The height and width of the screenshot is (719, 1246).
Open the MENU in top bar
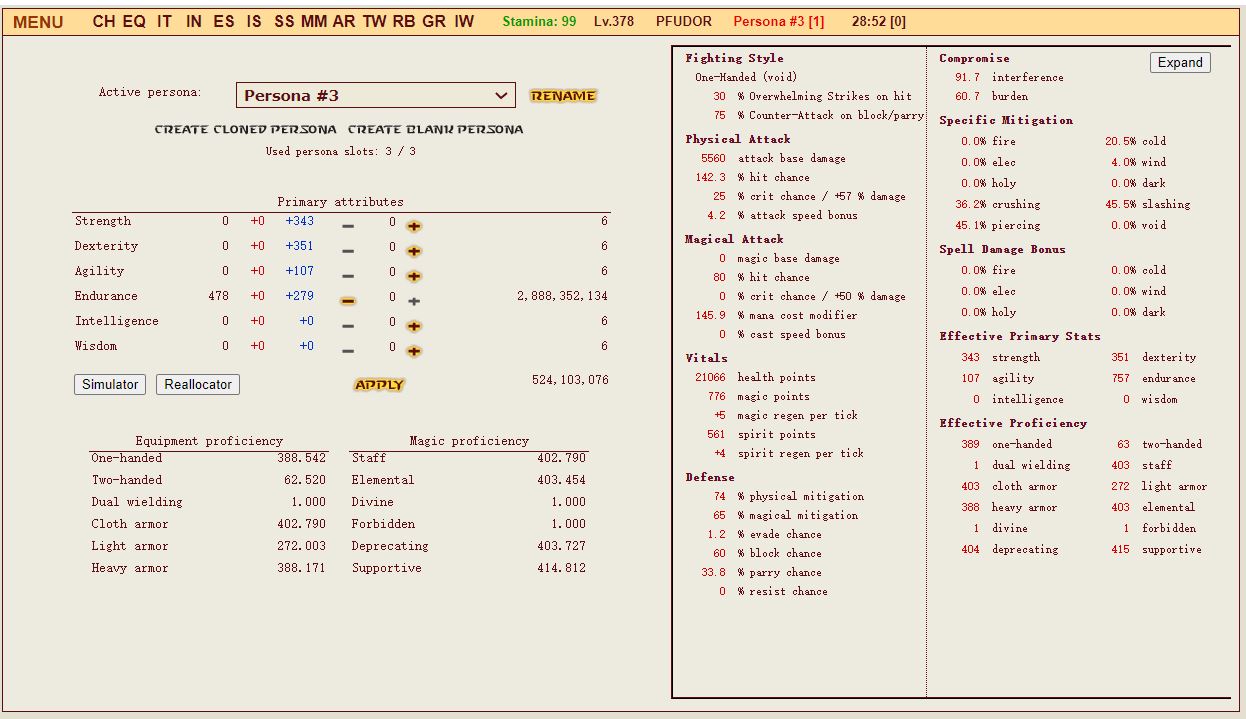38,22
